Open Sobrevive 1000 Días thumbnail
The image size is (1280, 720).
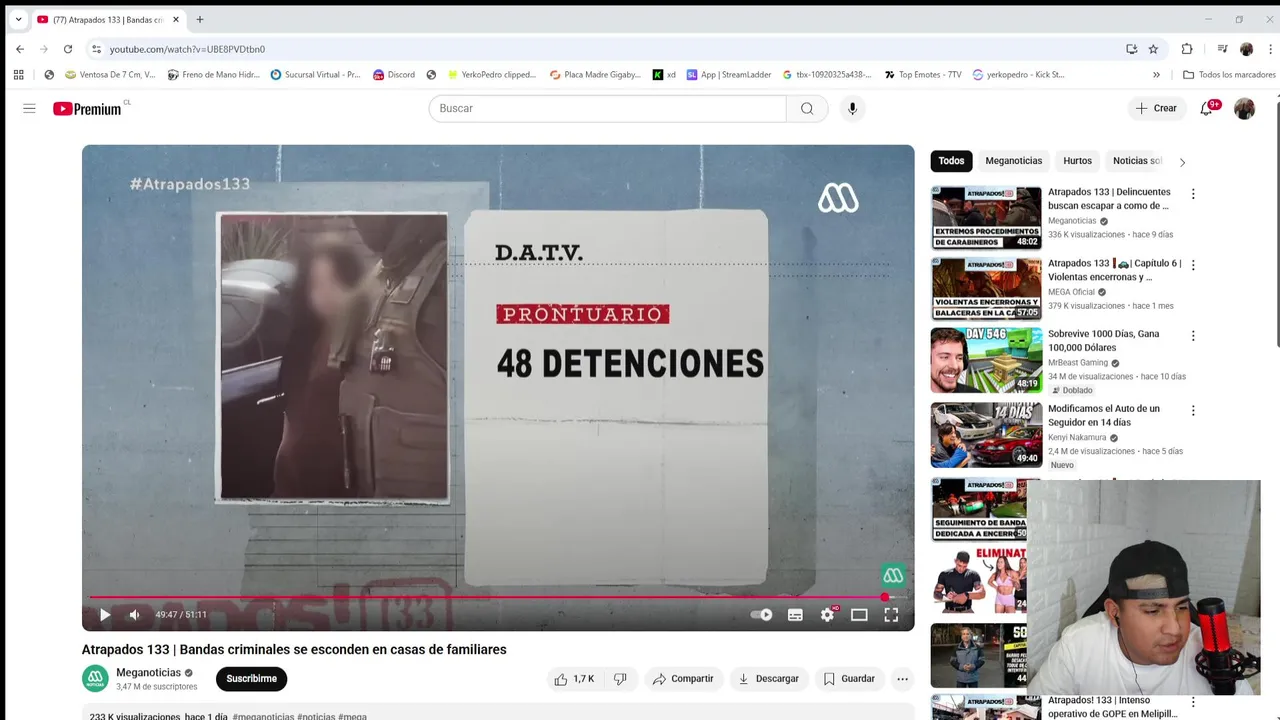pos(986,361)
